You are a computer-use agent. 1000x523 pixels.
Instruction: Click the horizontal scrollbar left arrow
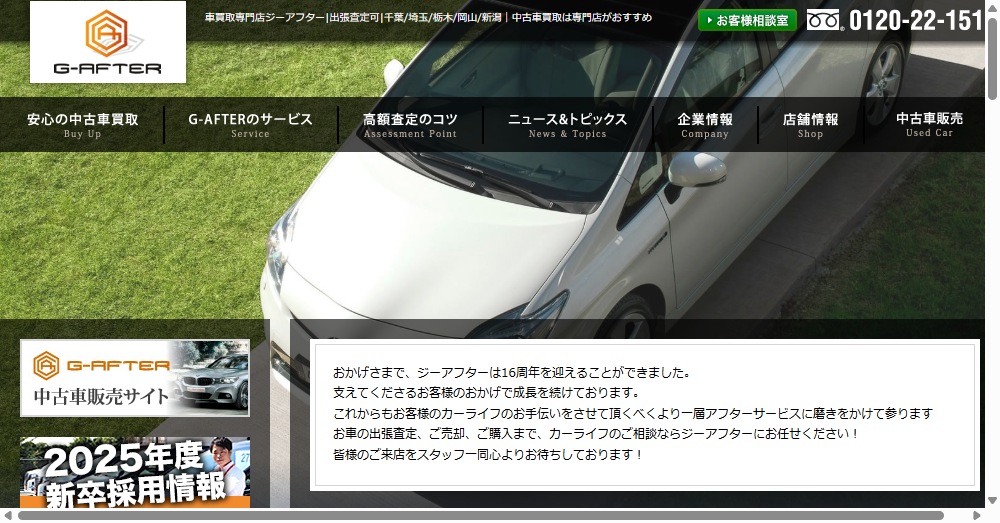tap(7, 516)
